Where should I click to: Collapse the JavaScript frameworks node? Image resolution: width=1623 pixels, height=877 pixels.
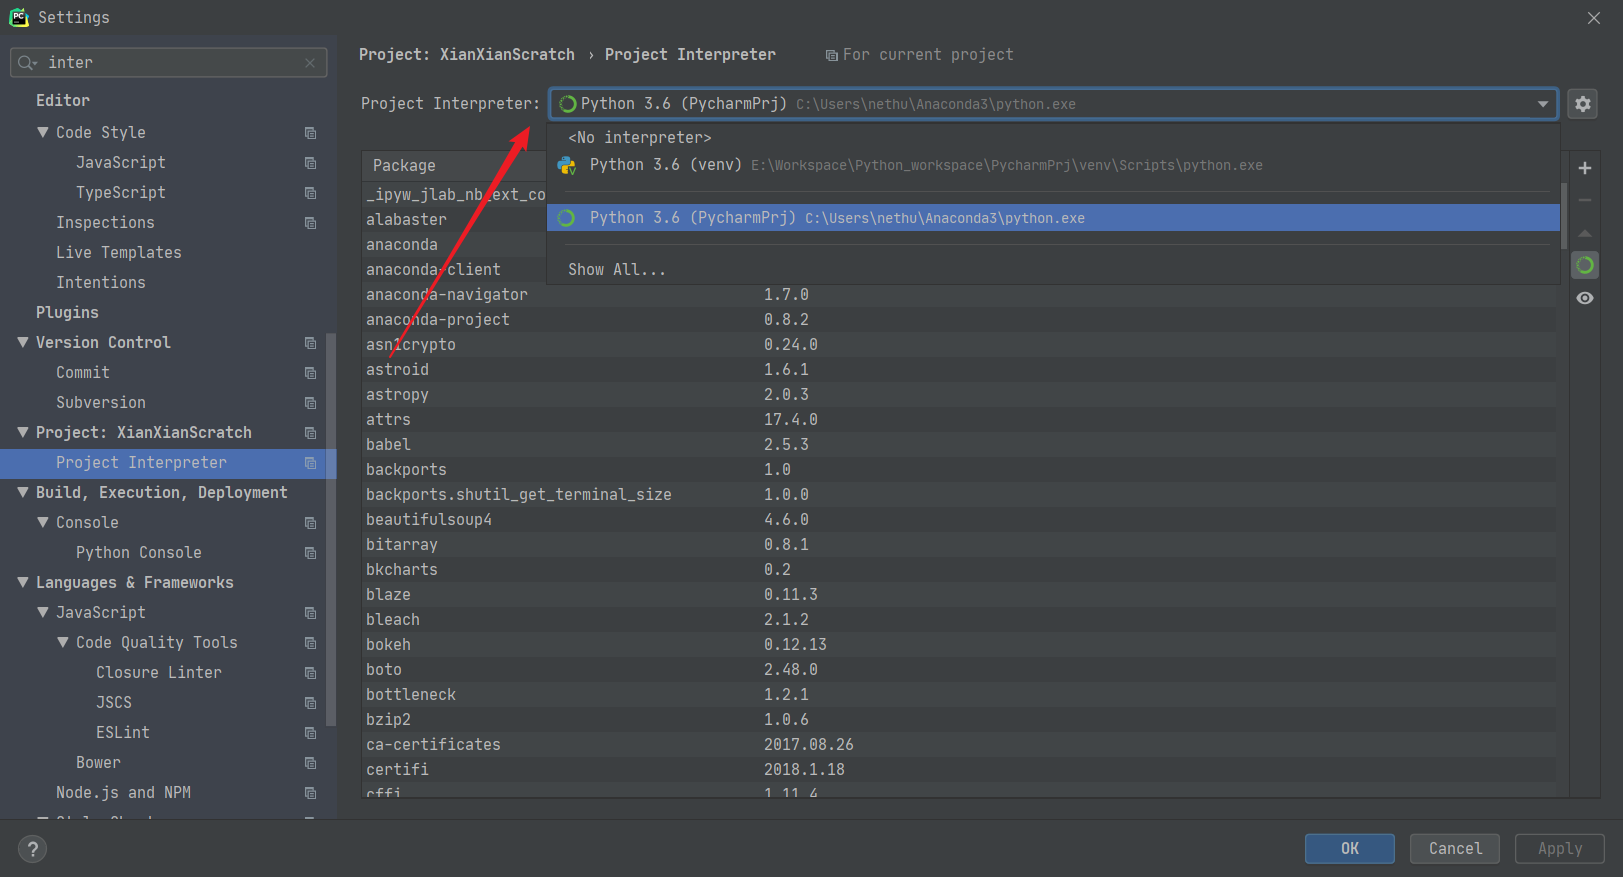(42, 612)
